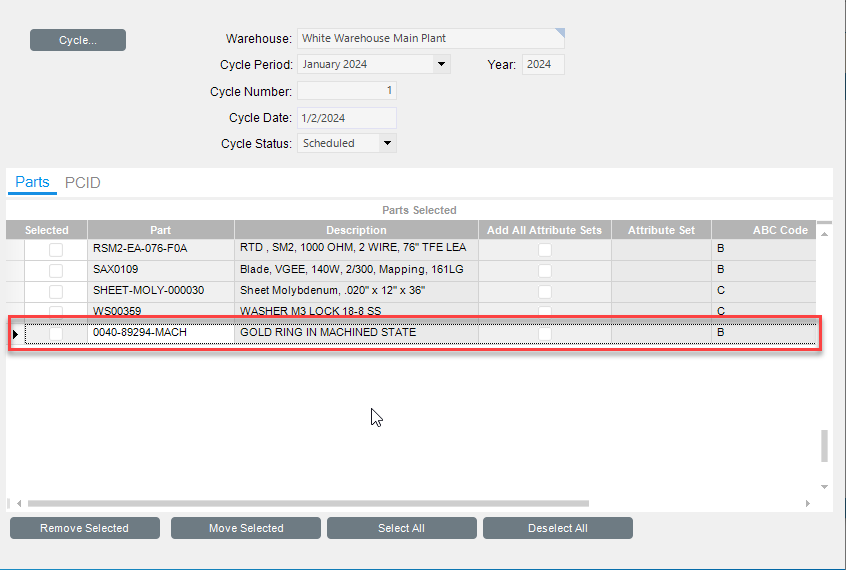
Task: Check Selected box for 0040-89294-MACH
Action: point(56,334)
